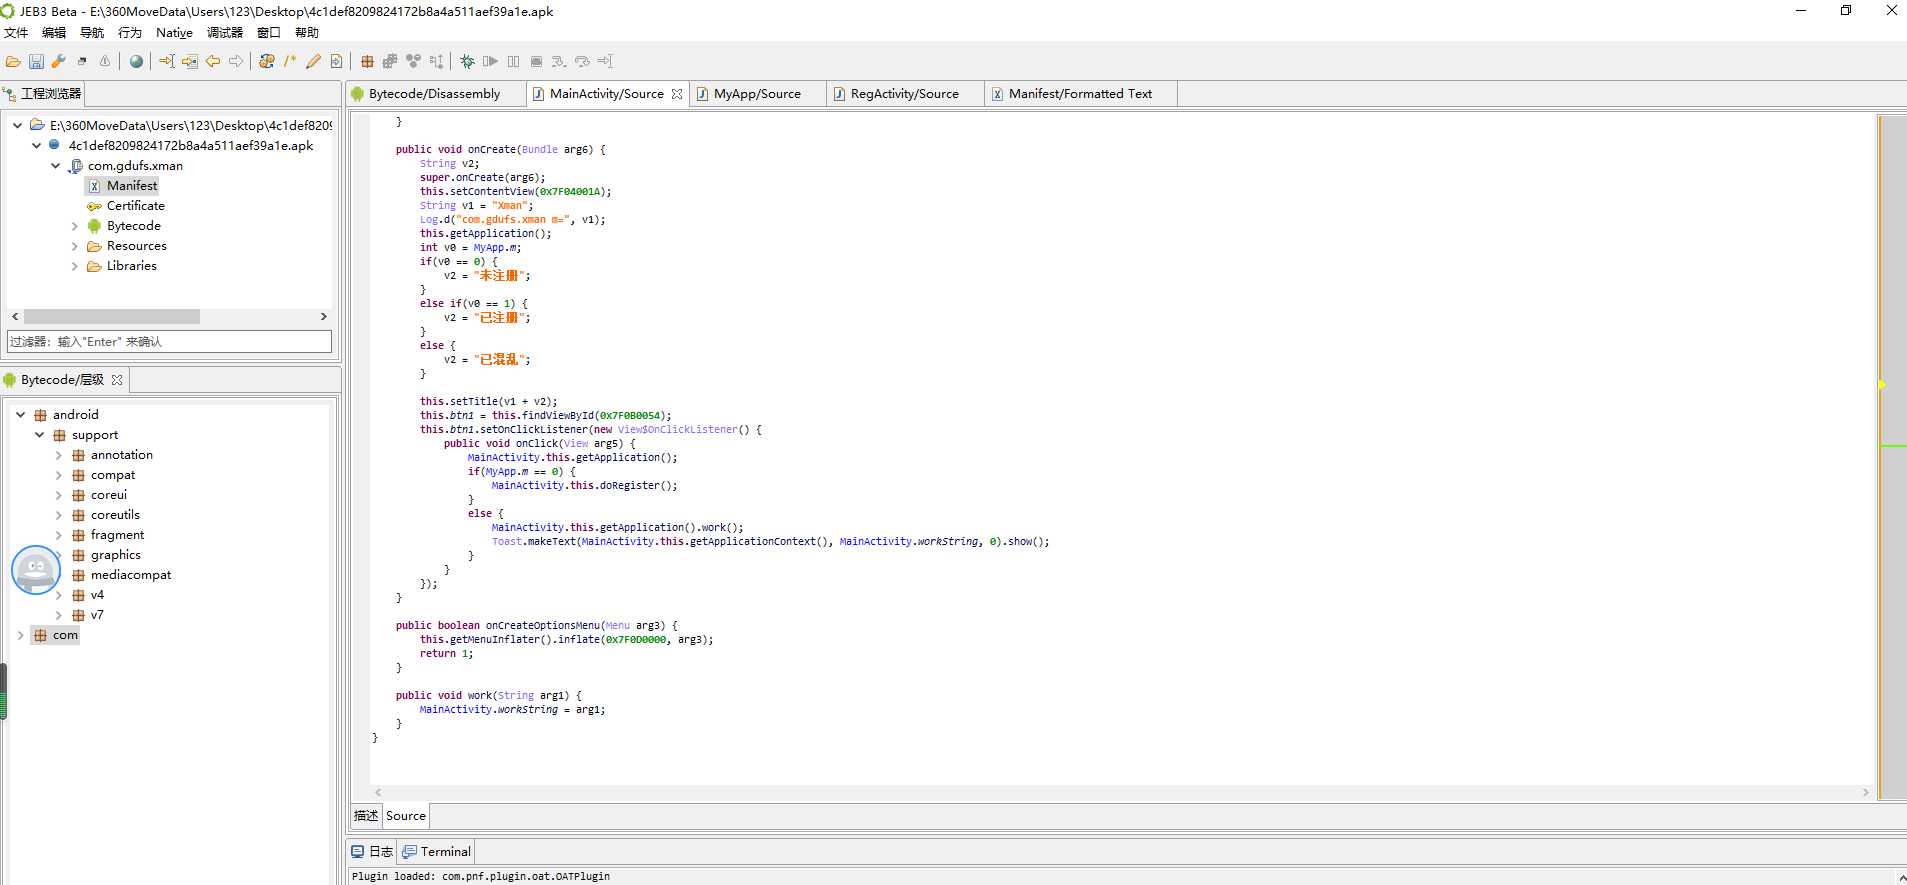Switch to the MyApp/Source tab

756,94
